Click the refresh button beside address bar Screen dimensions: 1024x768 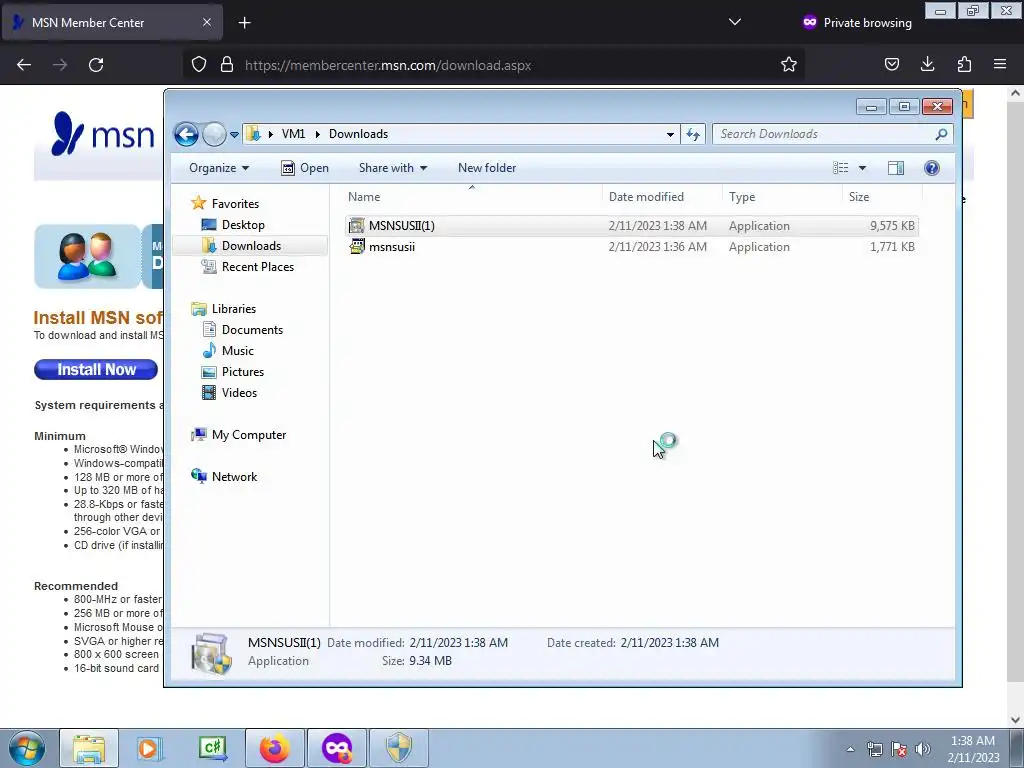[x=693, y=135]
